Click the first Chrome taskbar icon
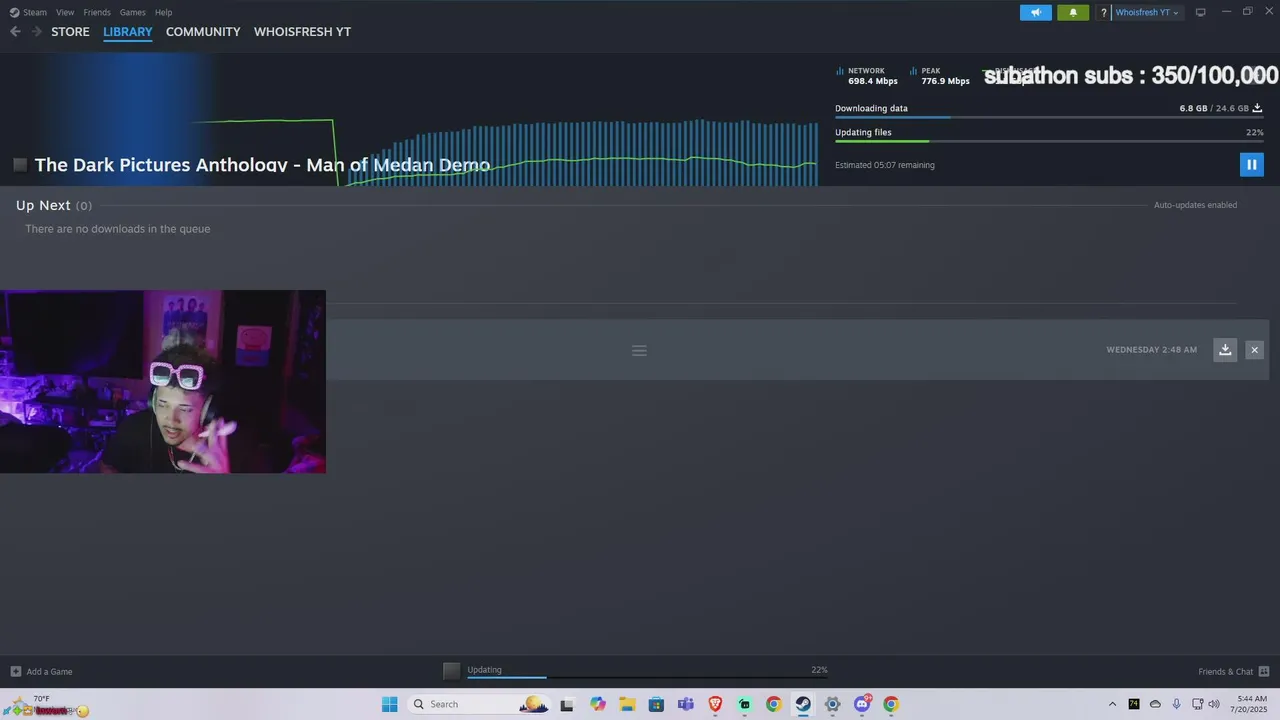The height and width of the screenshot is (720, 1280). coord(773,704)
